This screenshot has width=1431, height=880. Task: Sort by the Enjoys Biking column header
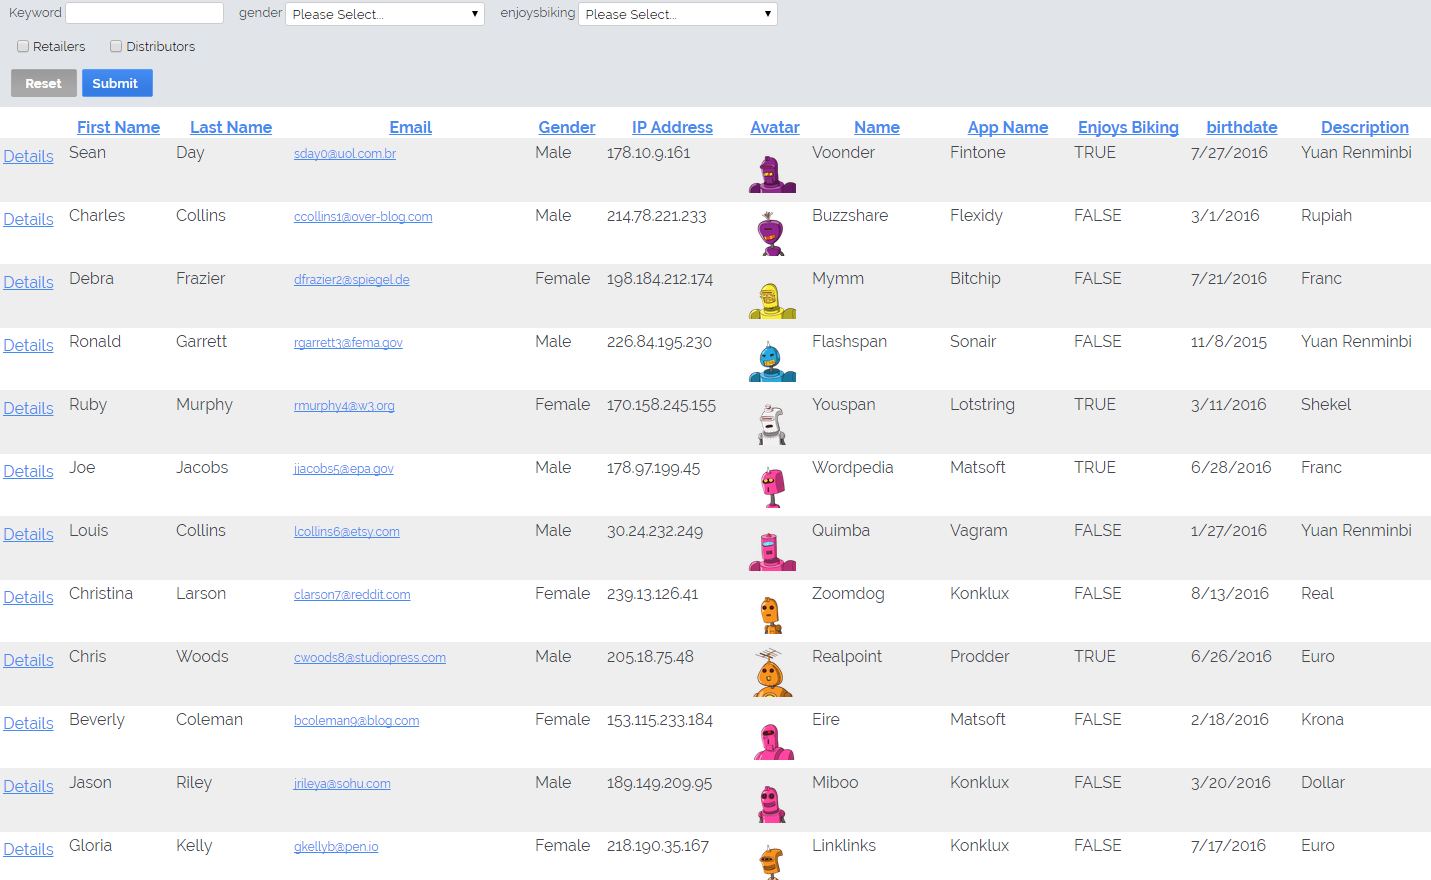coord(1128,127)
